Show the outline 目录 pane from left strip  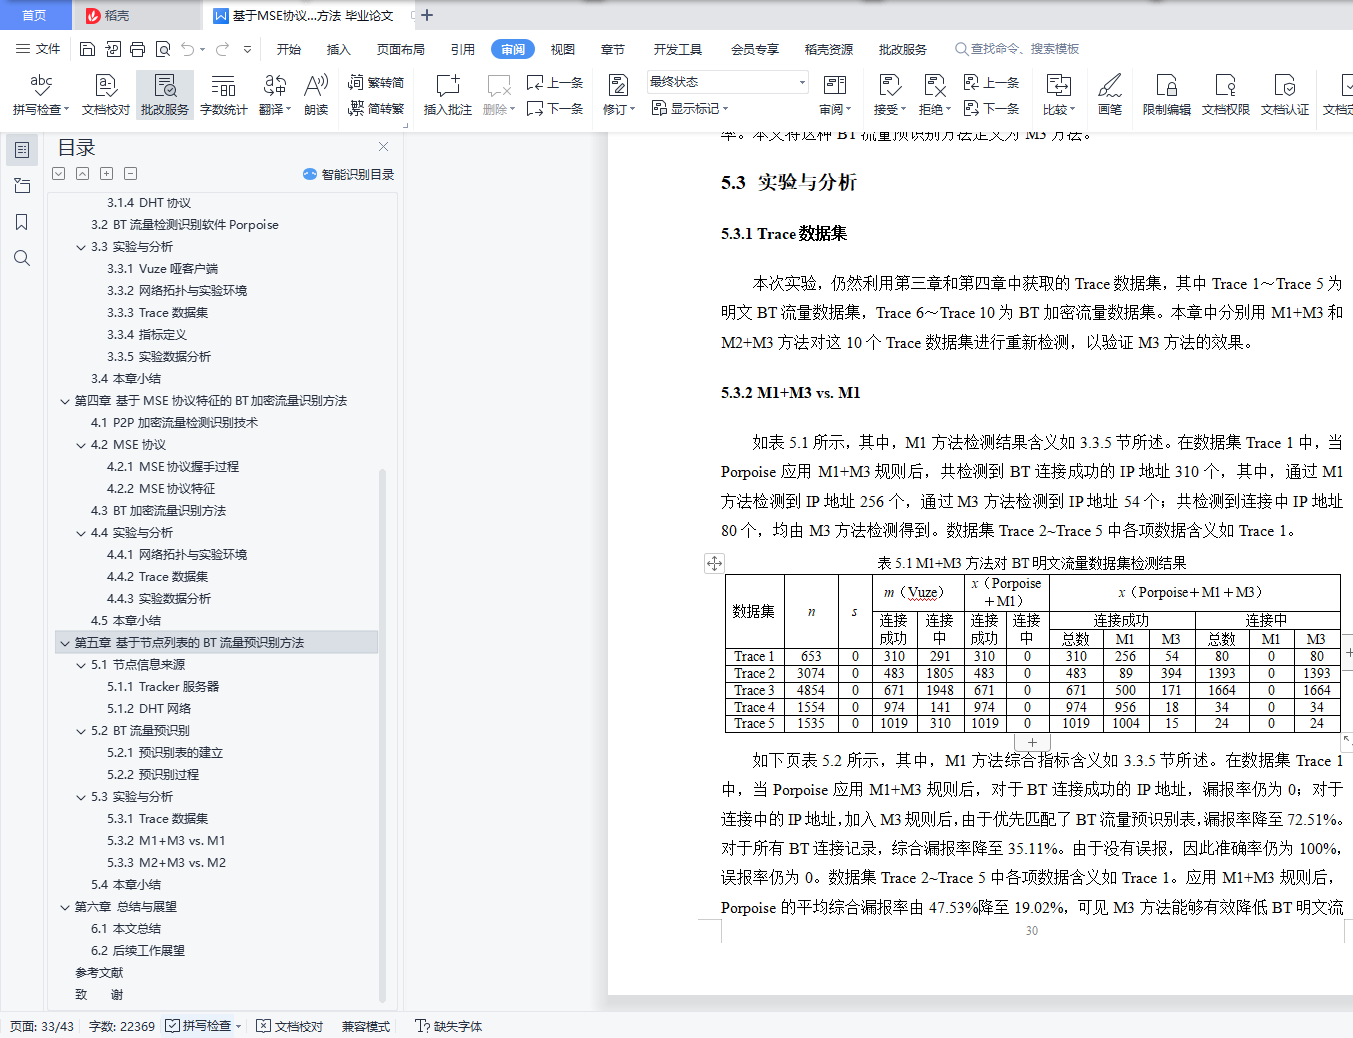pyautogui.click(x=22, y=150)
